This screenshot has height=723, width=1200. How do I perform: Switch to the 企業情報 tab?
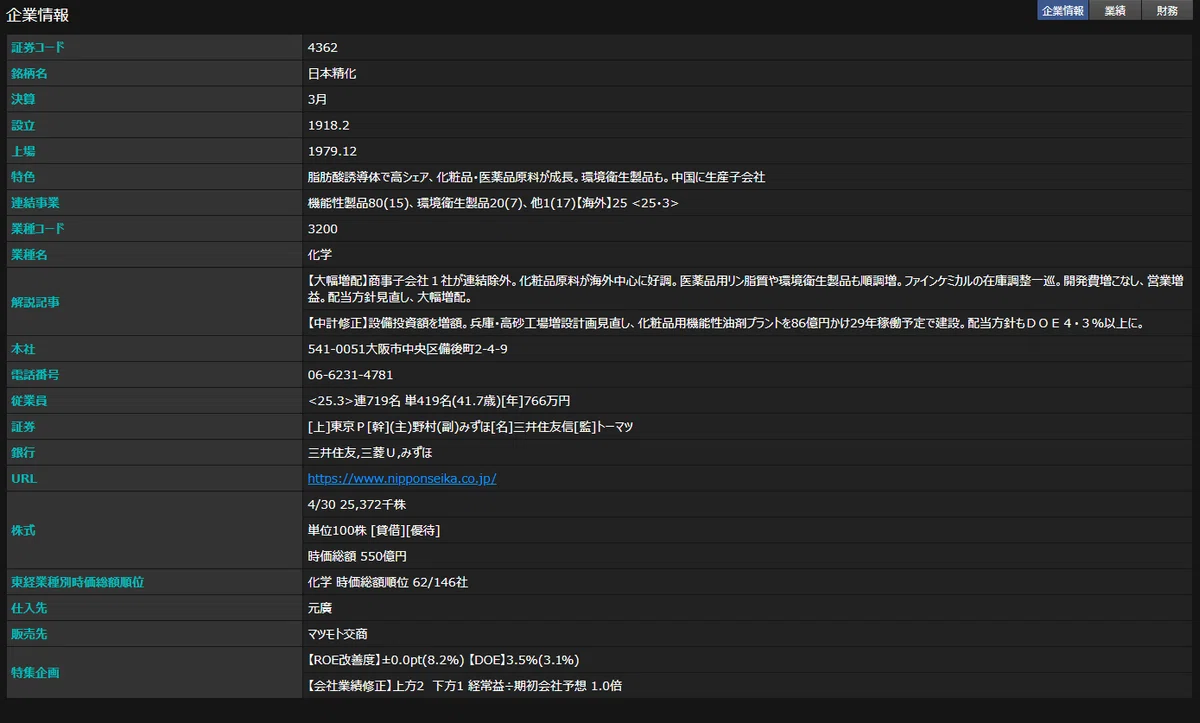1062,11
